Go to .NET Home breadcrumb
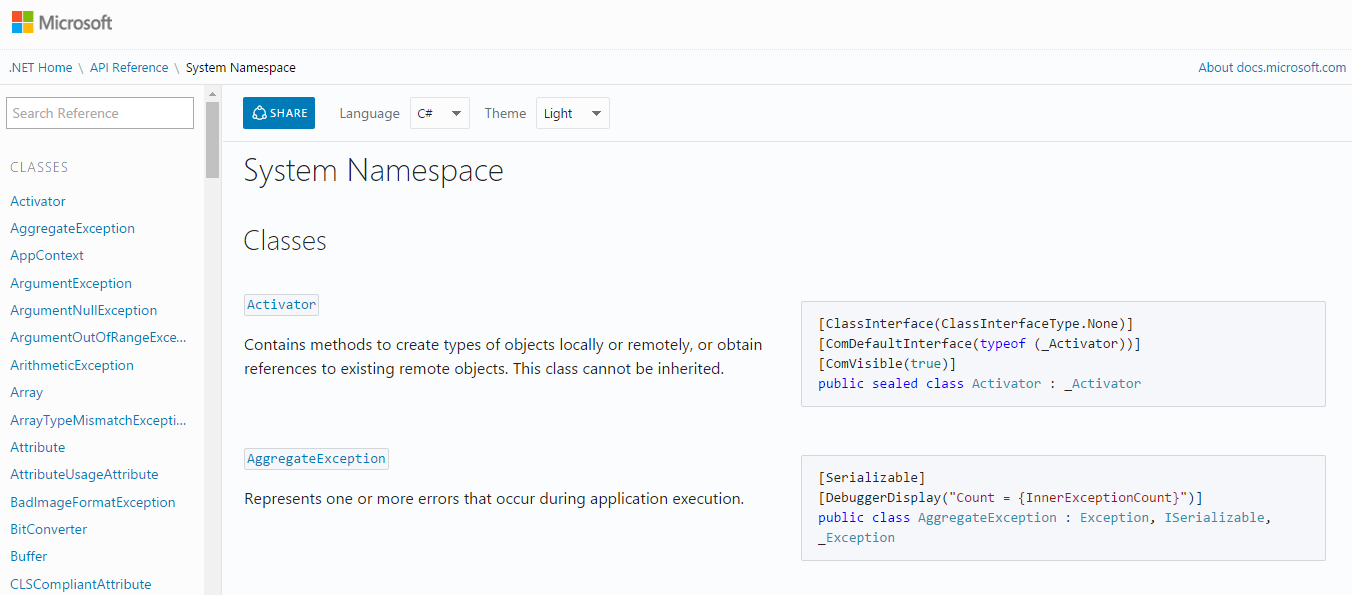The image size is (1352, 595). [41, 68]
